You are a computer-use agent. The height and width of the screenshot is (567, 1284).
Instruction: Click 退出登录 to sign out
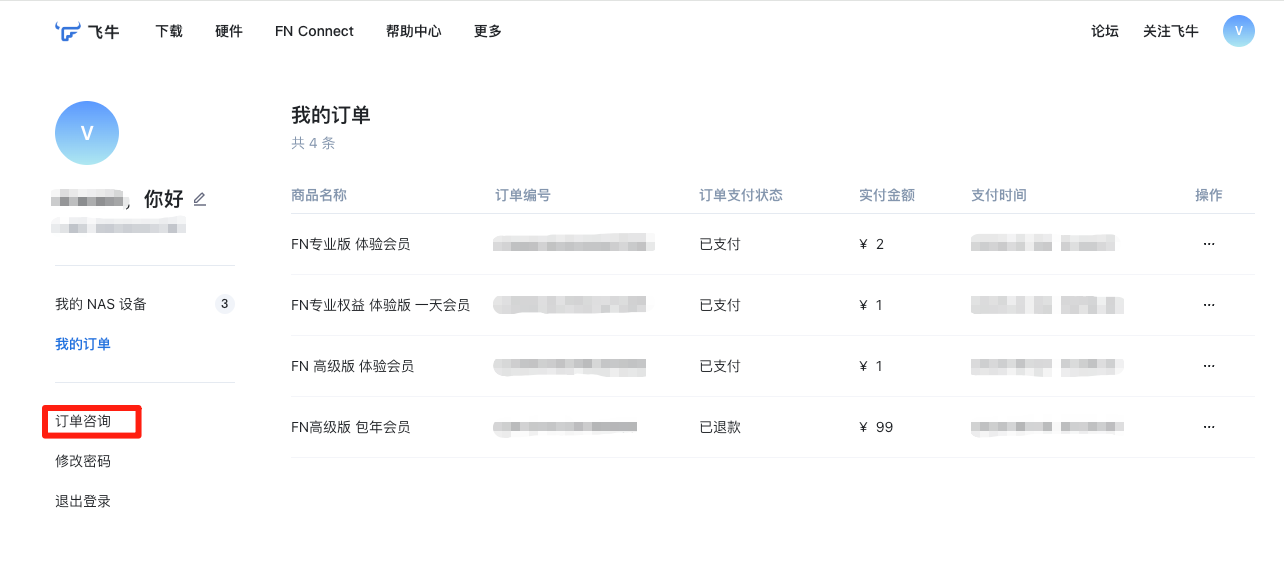tap(83, 501)
